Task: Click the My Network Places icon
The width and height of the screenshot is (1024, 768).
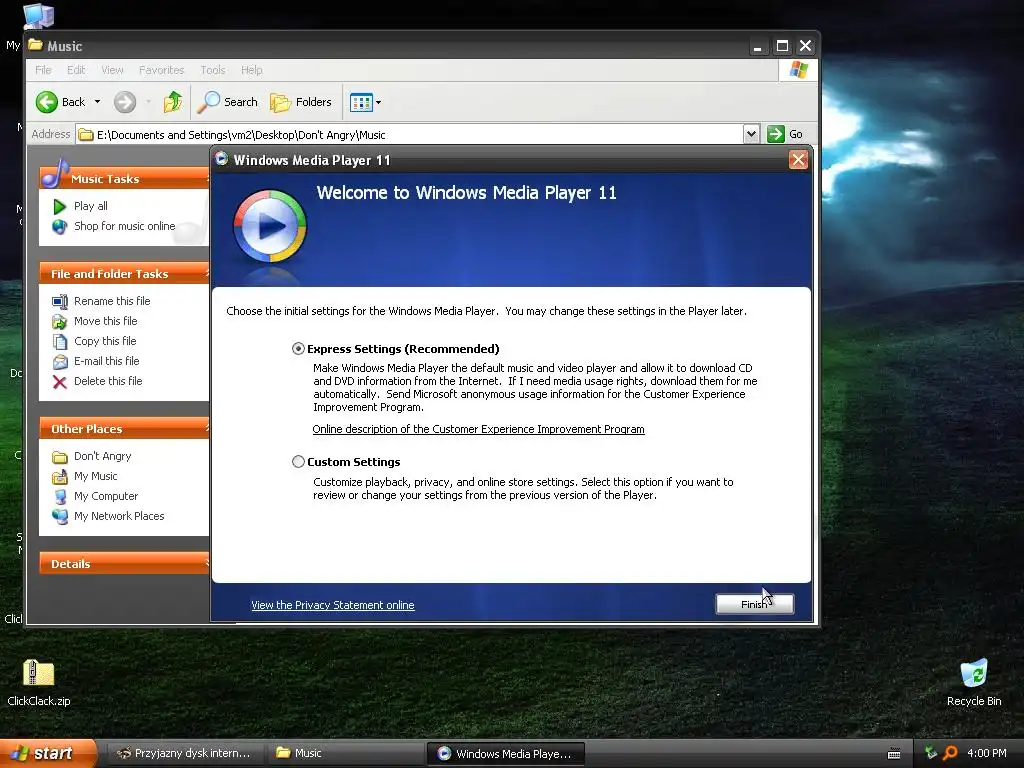Action: 59,517
